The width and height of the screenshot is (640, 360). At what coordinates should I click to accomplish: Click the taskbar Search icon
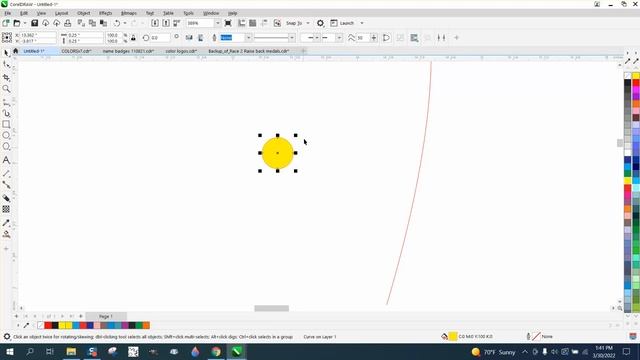(x=30, y=351)
